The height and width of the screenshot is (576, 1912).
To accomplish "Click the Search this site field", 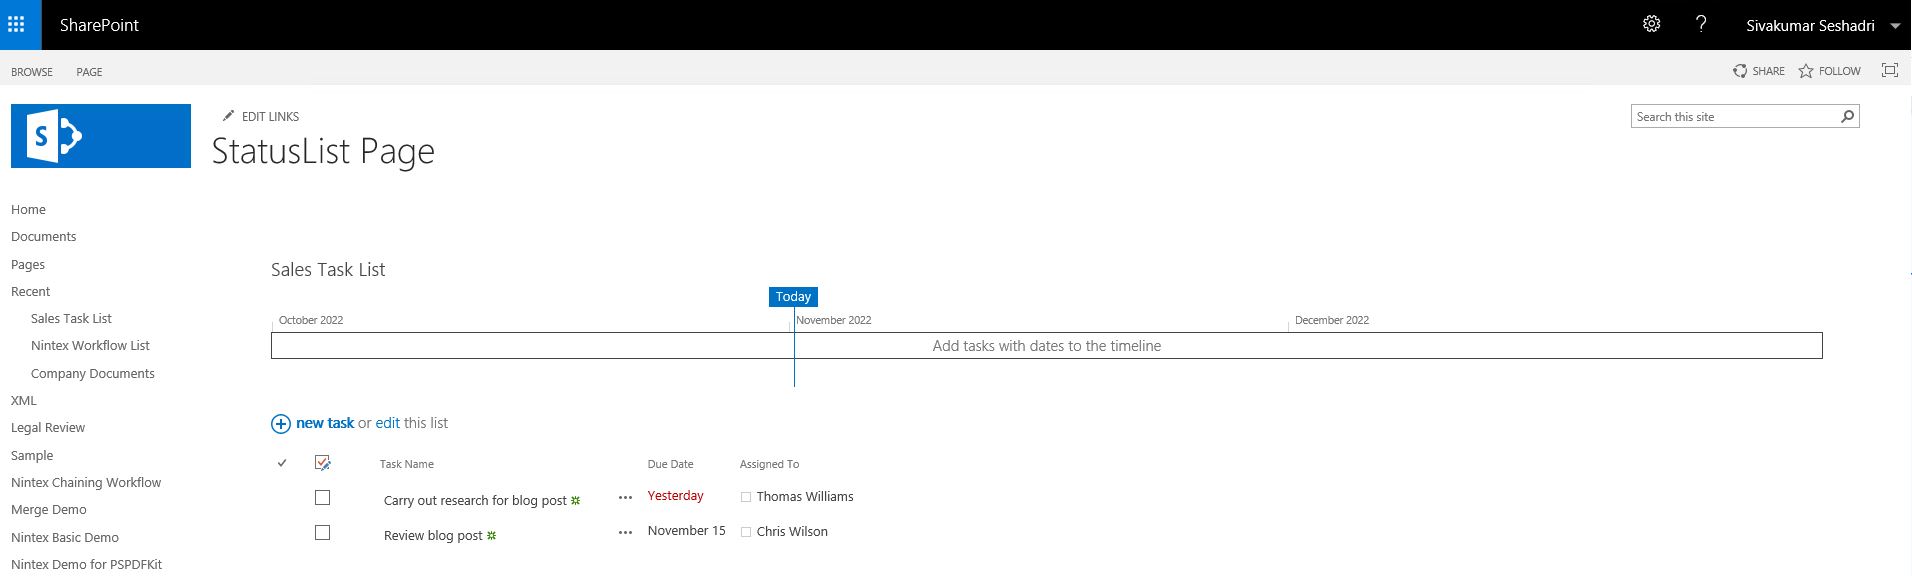I will pos(1735,117).
